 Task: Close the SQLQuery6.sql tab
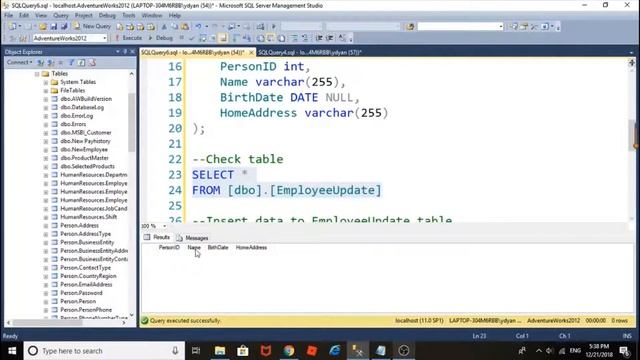pyautogui.click(x=251, y=52)
